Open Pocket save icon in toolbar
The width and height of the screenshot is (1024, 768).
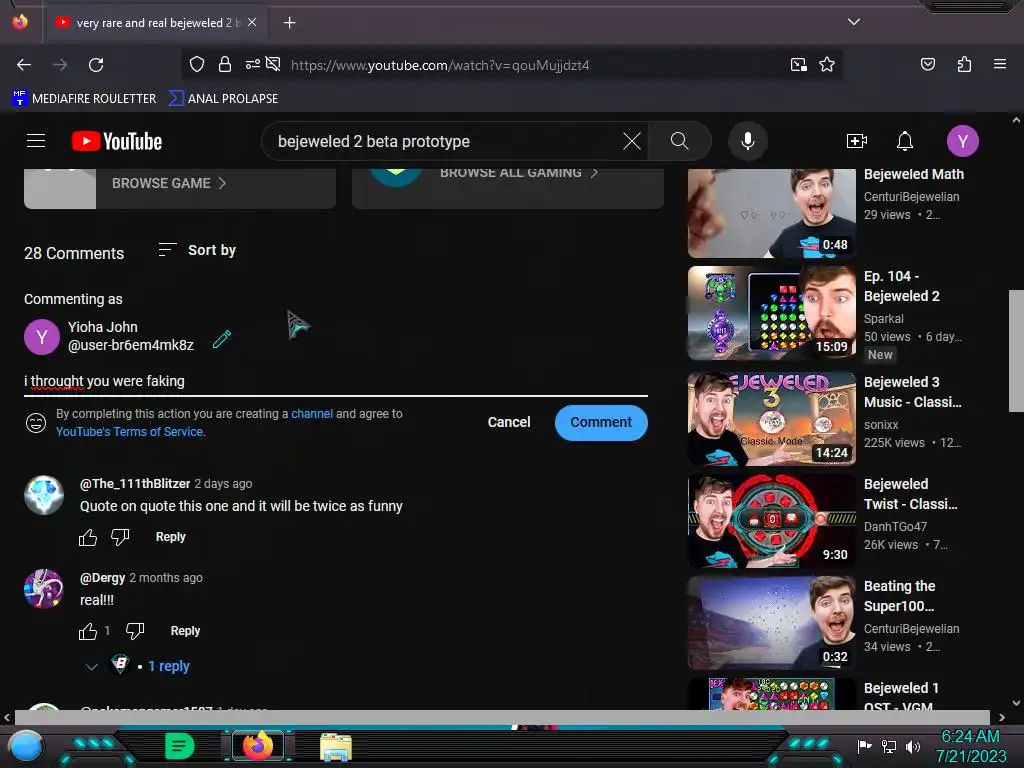pyautogui.click(x=927, y=64)
